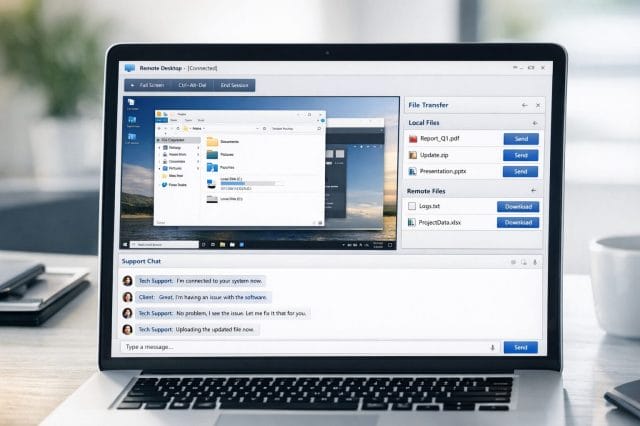Click back arrow in remote Explorer
Viewport: 640px width, 426px height.
click(x=159, y=129)
